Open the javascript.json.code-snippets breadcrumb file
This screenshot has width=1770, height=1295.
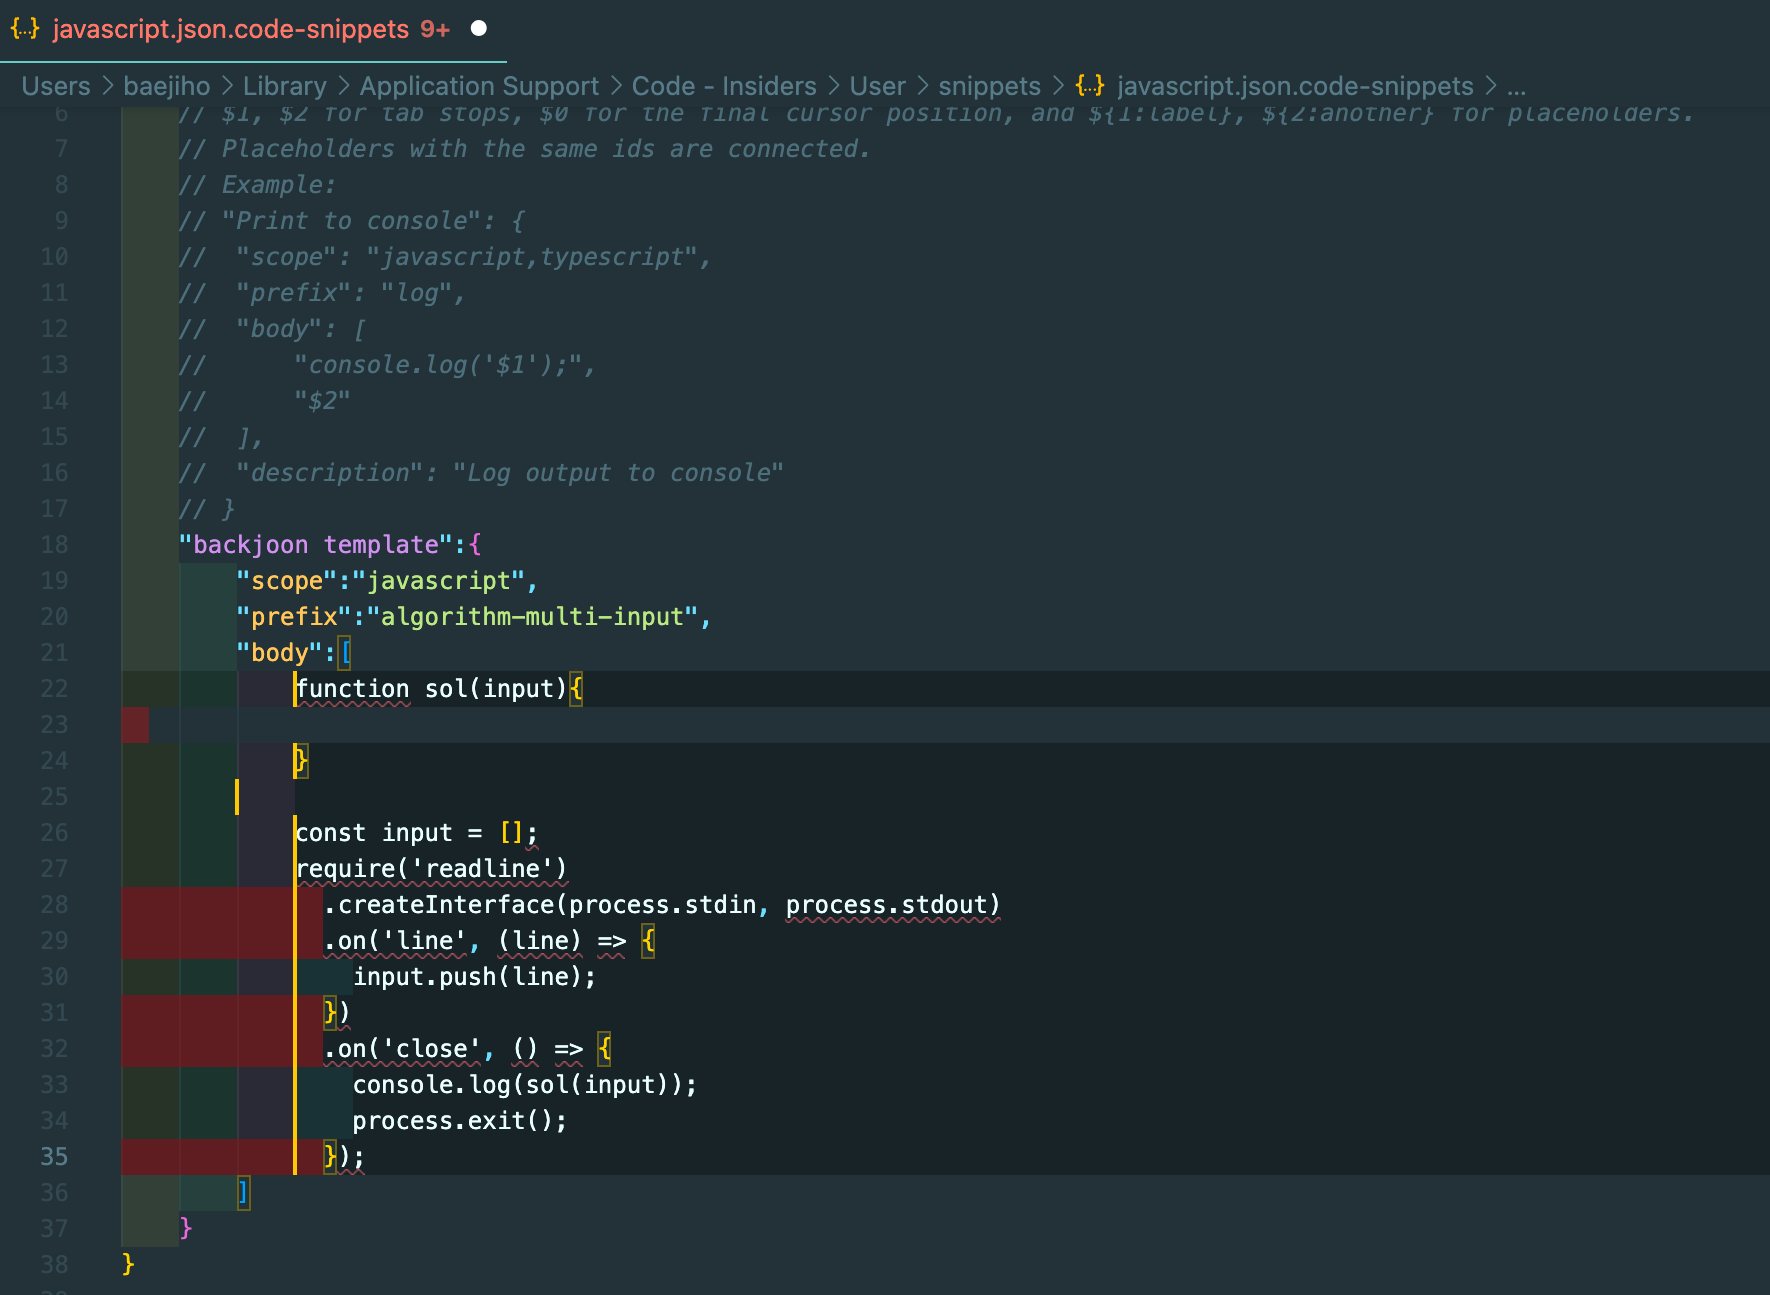(x=1296, y=87)
